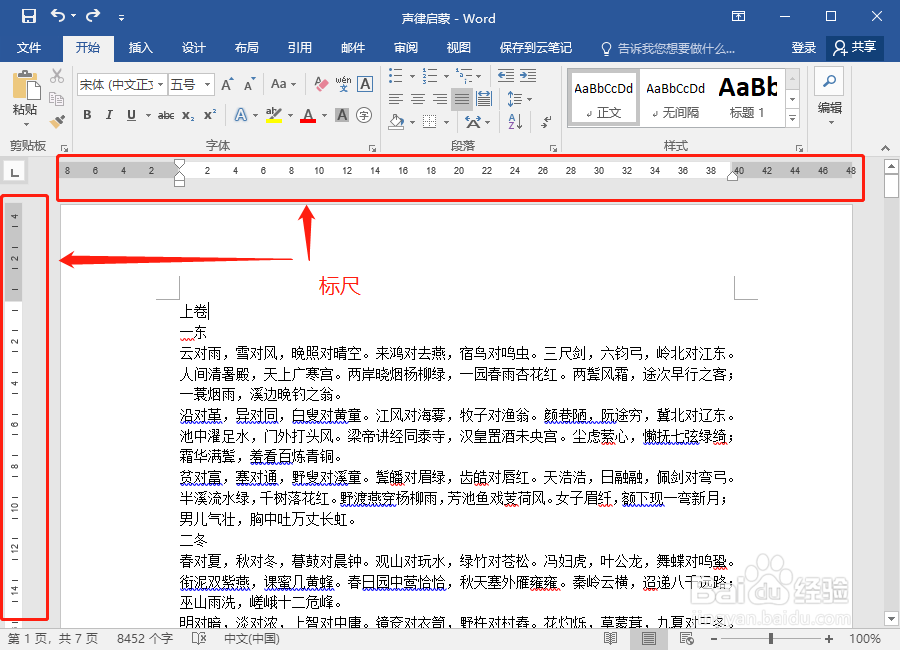The height and width of the screenshot is (650, 900).
Task: Apply strikethrough formatting from the Font group
Action: coord(168,115)
